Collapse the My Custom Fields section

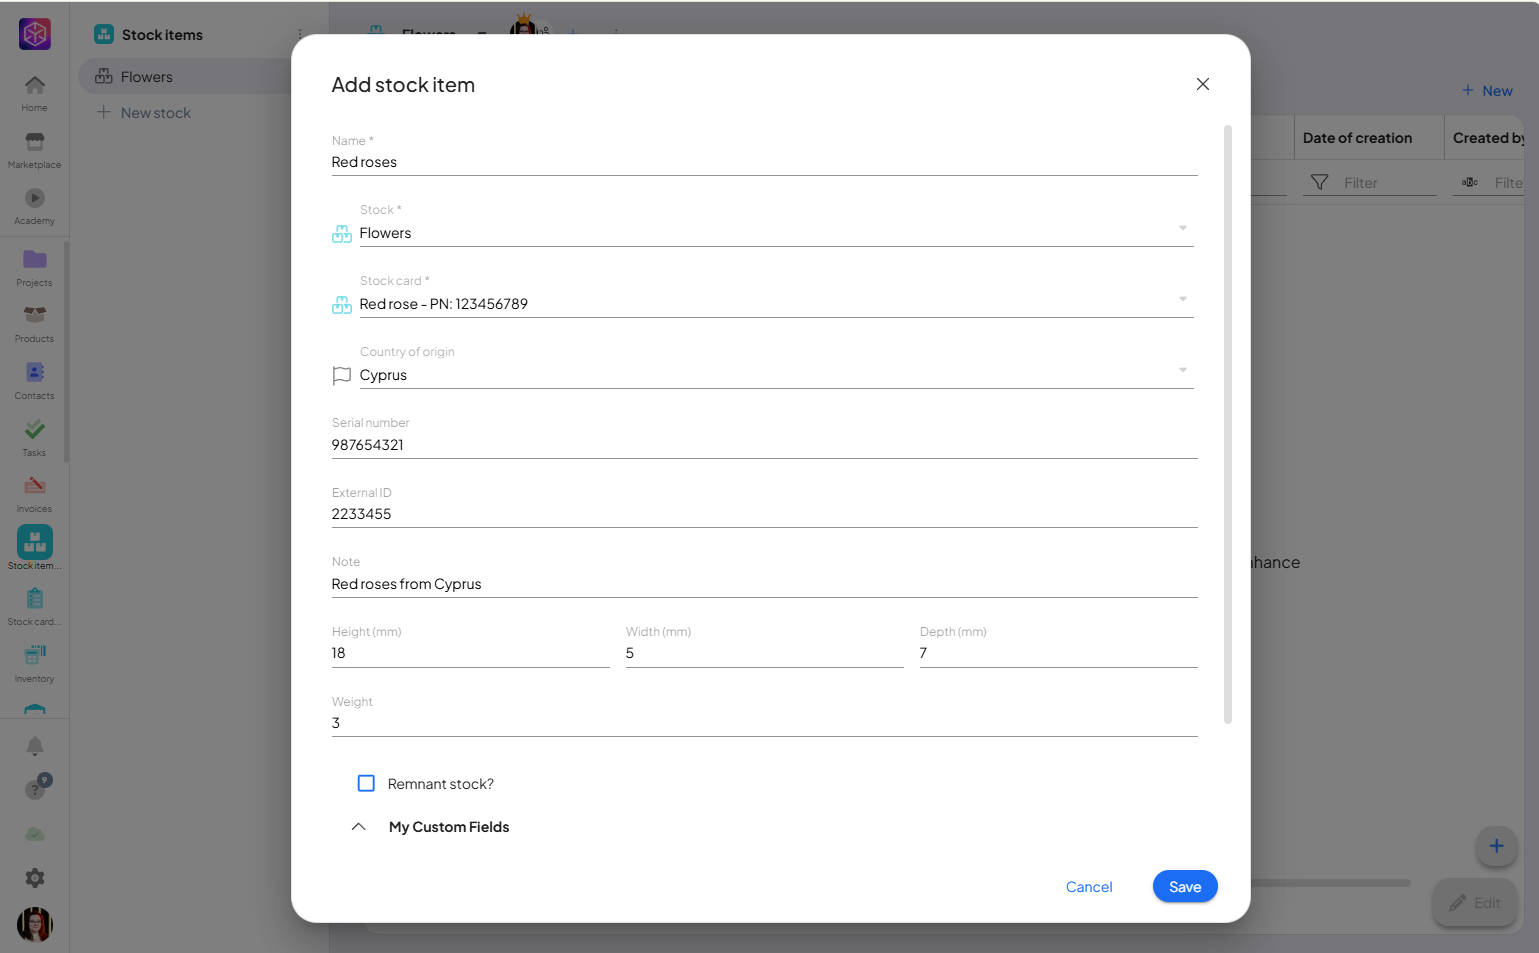coord(359,827)
